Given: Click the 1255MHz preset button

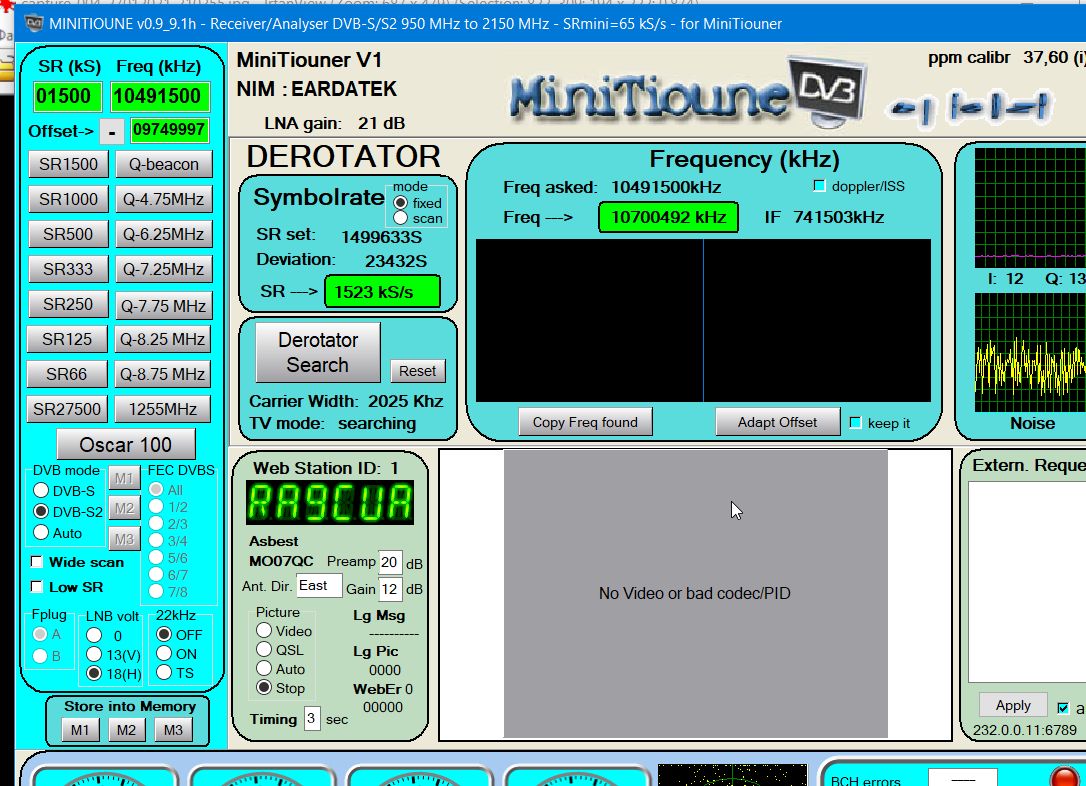Looking at the screenshot, I should tap(163, 409).
